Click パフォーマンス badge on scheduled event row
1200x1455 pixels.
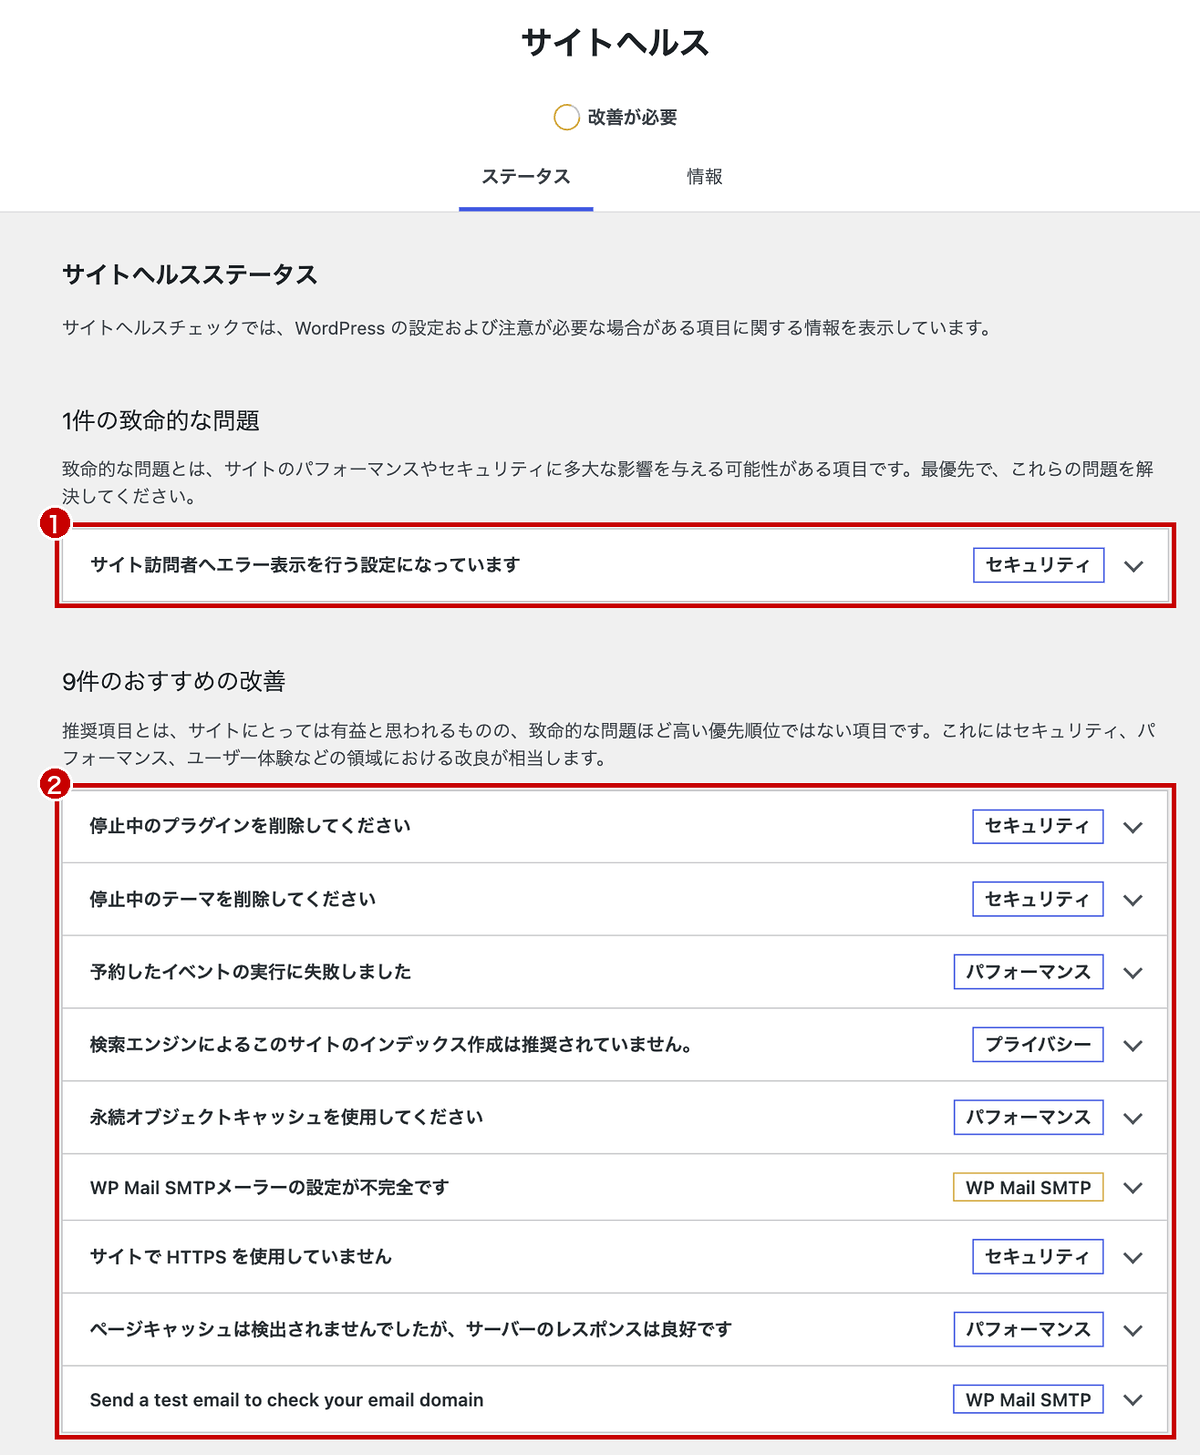pyautogui.click(x=1029, y=972)
